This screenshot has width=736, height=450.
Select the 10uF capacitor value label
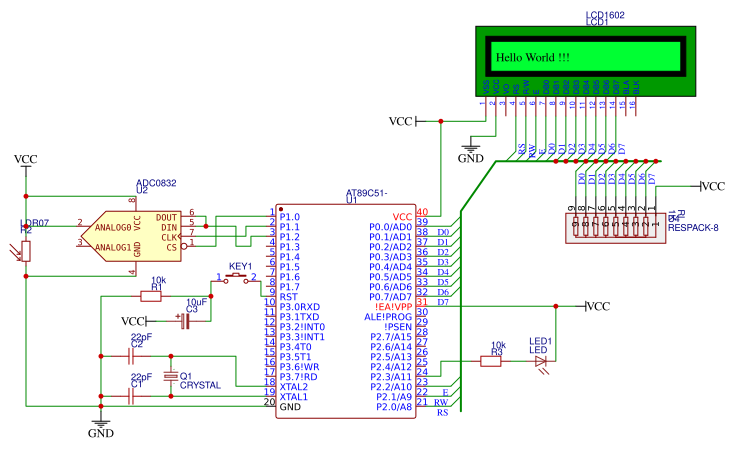point(196,302)
